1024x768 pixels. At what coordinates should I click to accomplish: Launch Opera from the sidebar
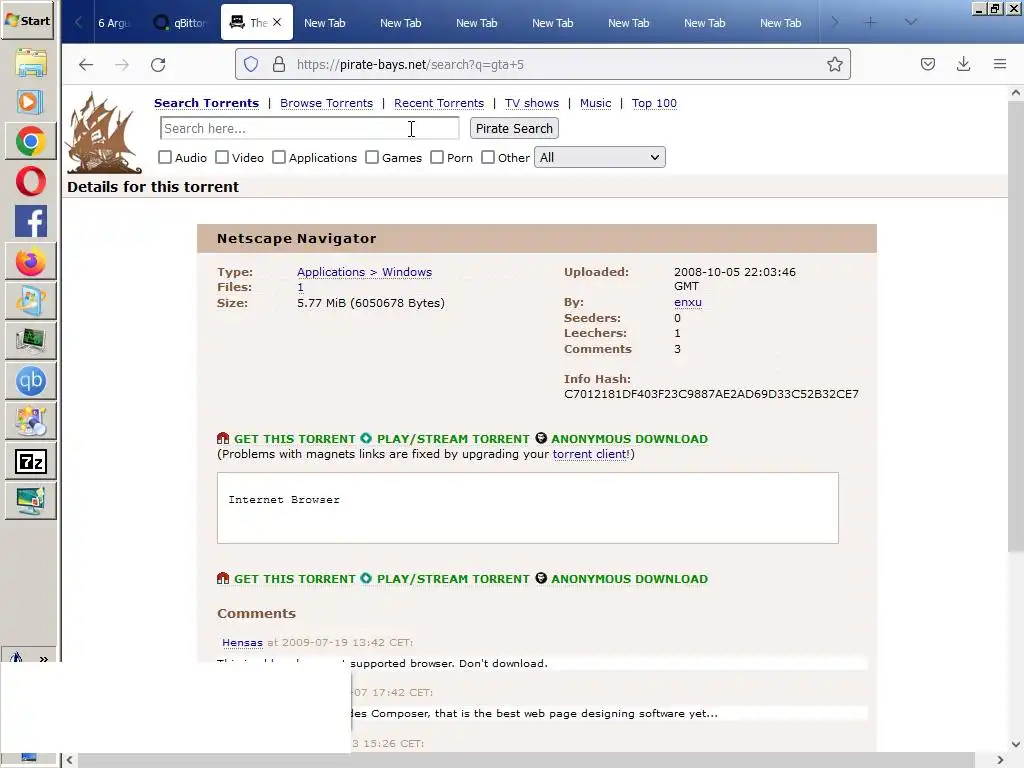[x=31, y=182]
